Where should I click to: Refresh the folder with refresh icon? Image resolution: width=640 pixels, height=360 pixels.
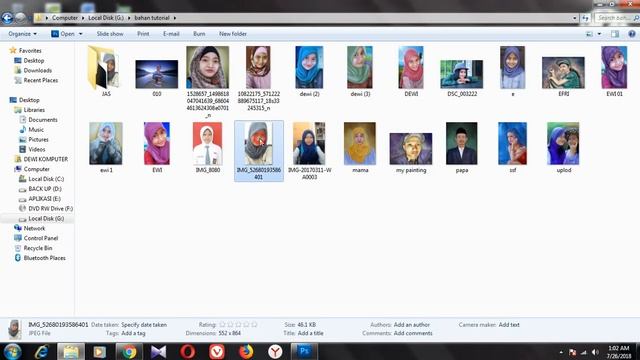(x=586, y=18)
